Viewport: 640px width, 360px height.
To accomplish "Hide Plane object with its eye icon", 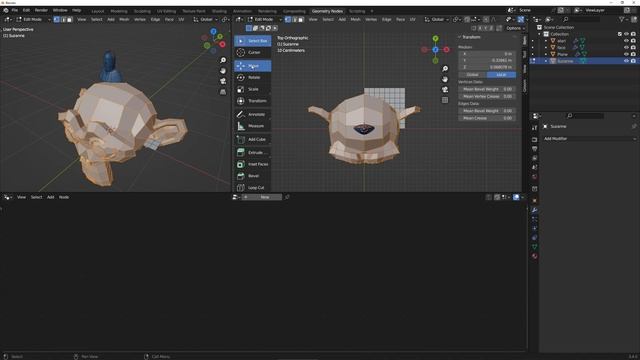I will pos(626,54).
